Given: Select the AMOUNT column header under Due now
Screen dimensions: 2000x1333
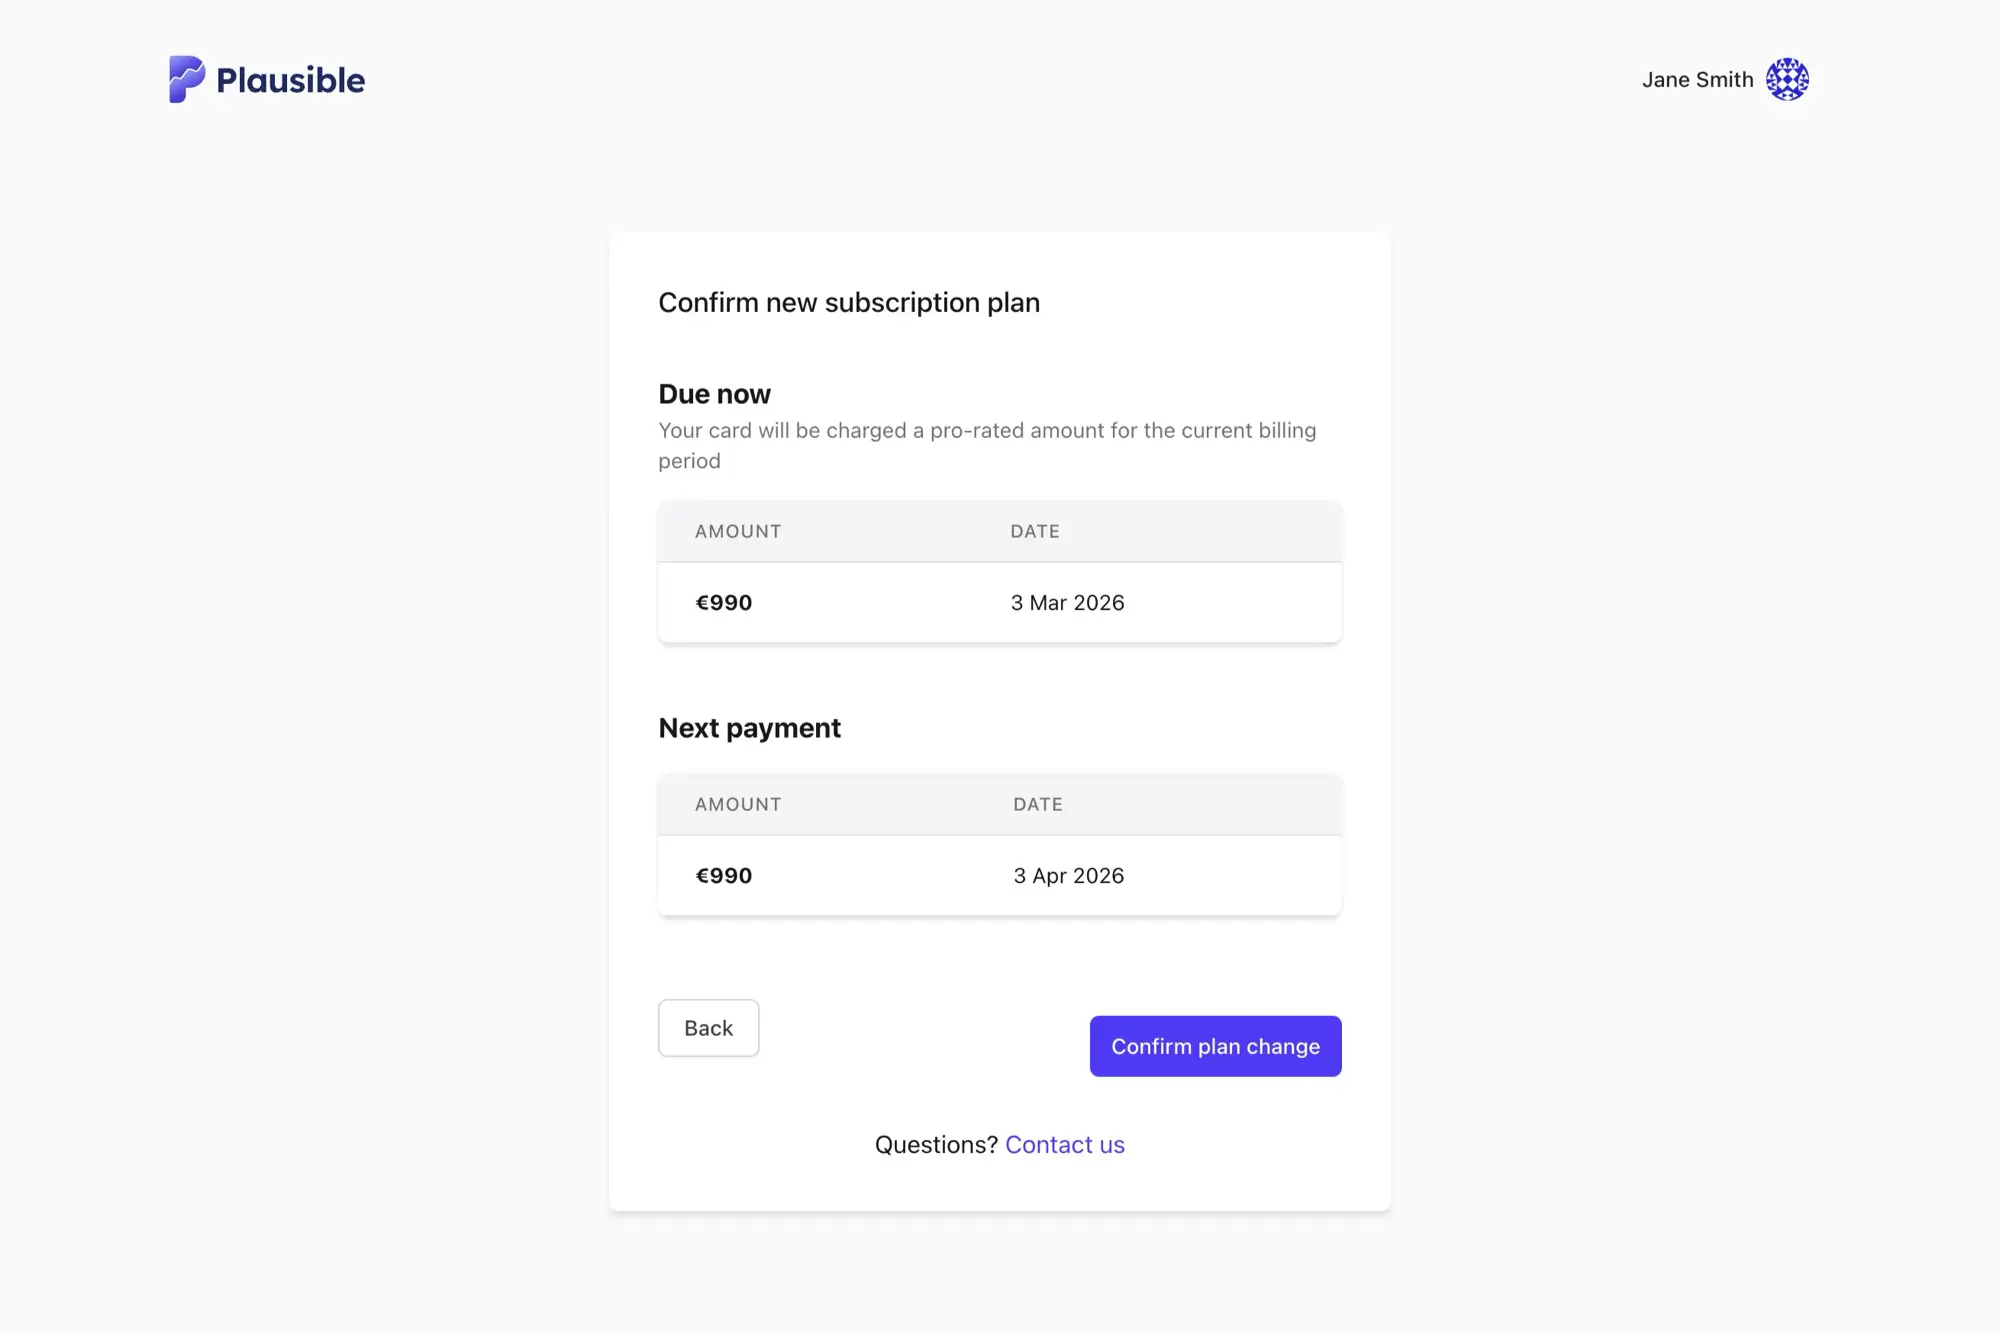Looking at the screenshot, I should 737,531.
